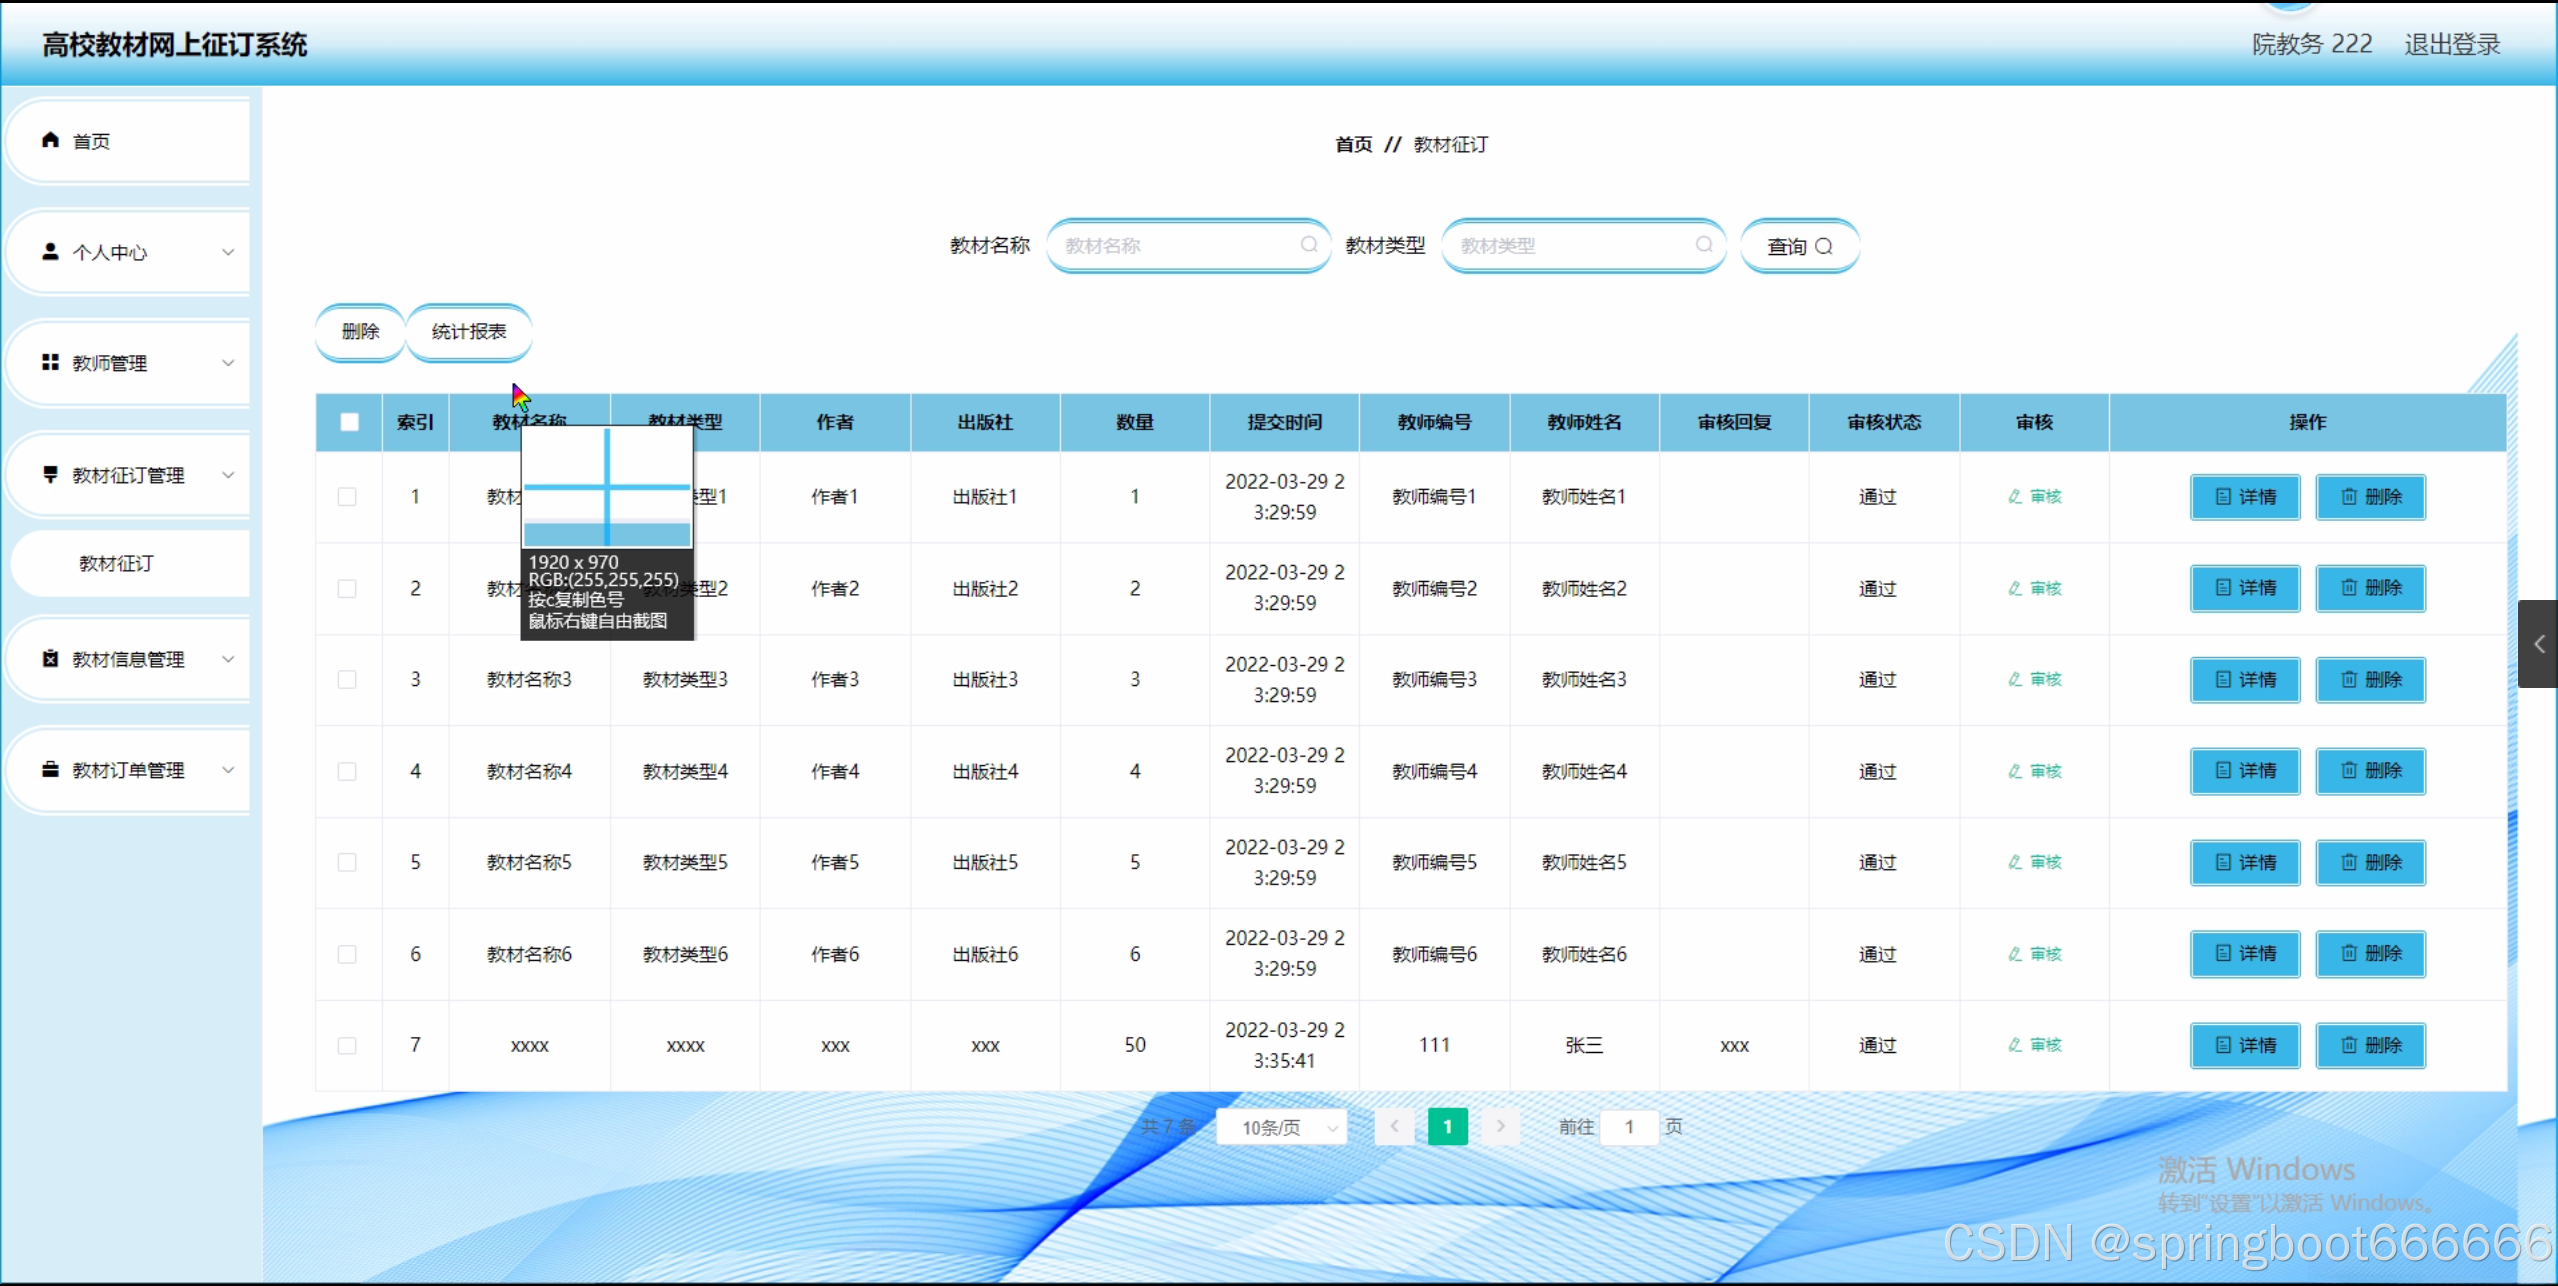Click the search icon in 教材名称 field
2558x1286 pixels.
tap(1308, 245)
